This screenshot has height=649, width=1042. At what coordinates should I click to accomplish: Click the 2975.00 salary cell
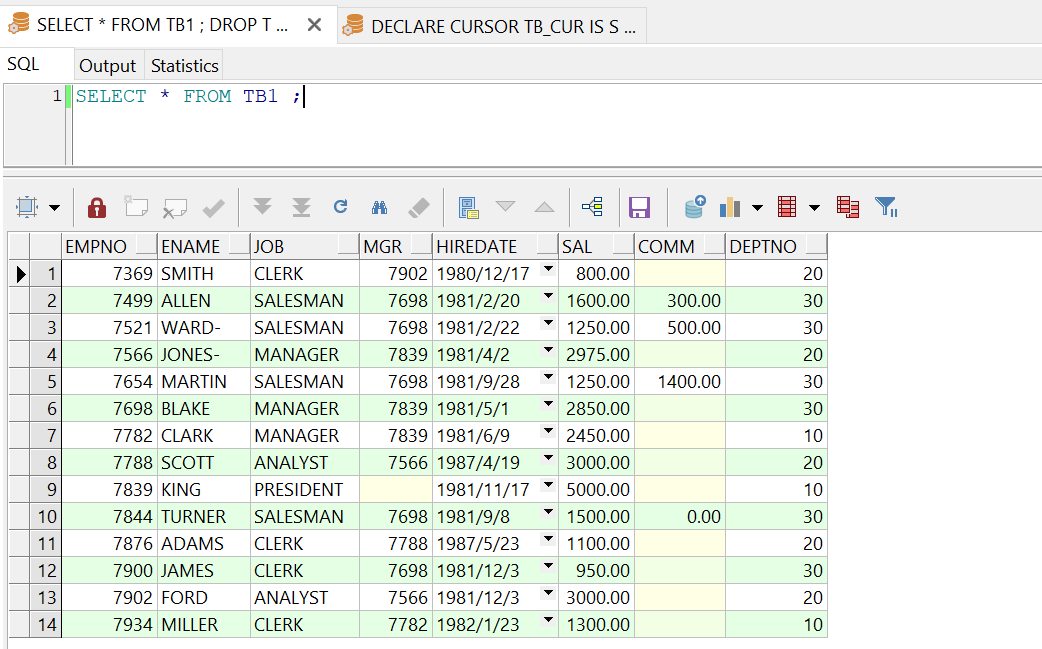(597, 355)
